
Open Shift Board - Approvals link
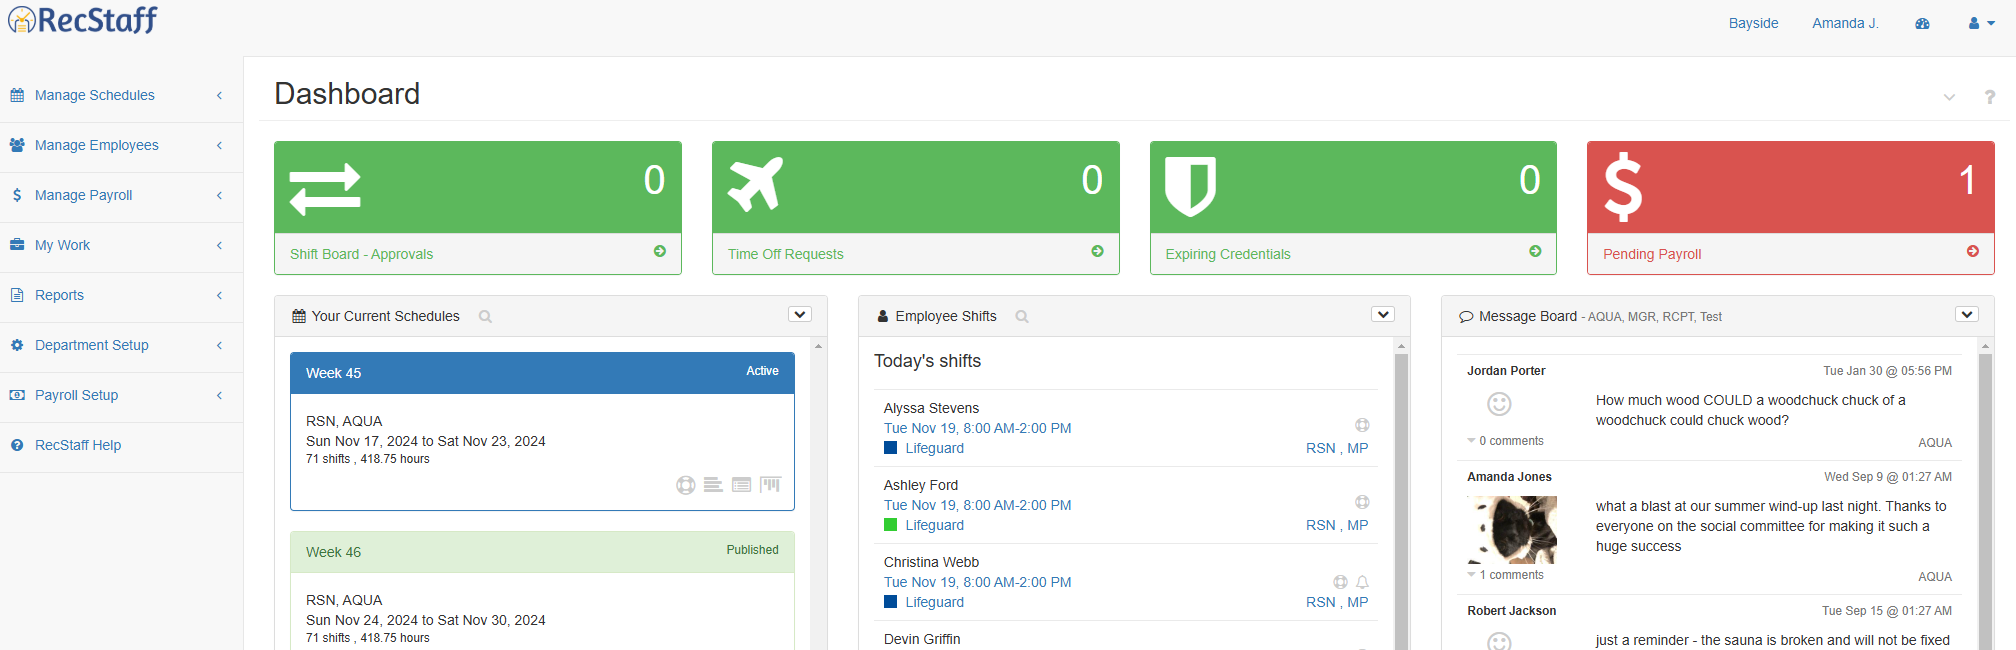[x=361, y=254]
